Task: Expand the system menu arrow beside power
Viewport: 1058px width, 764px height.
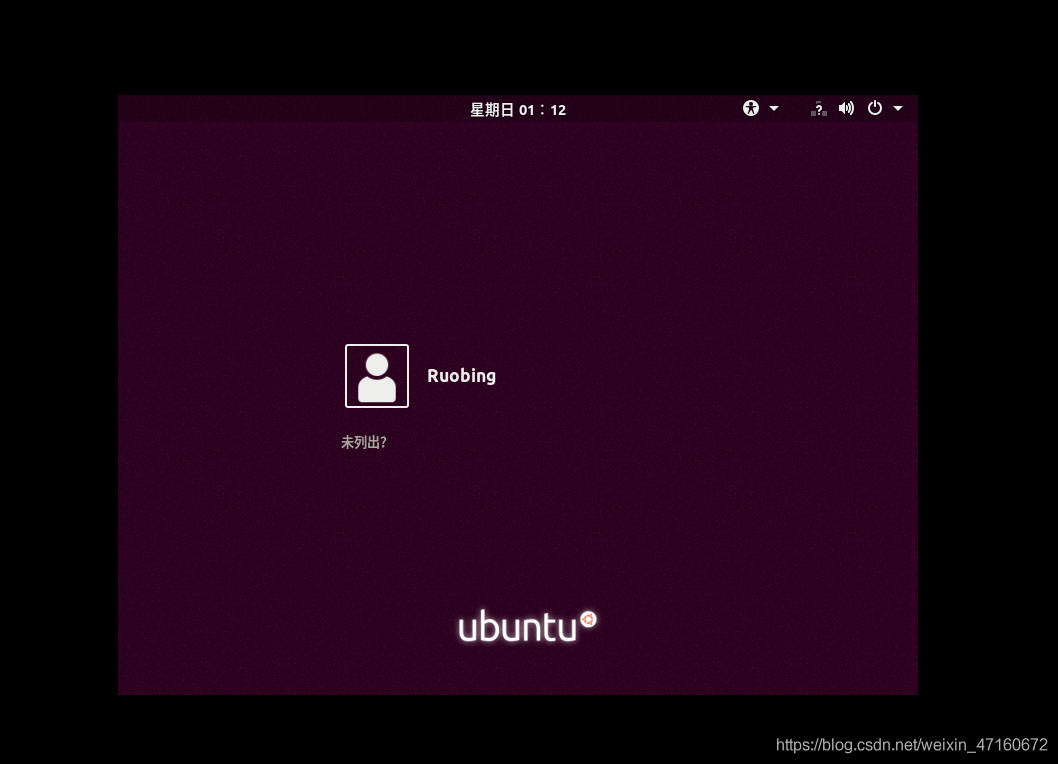Action: tap(898, 108)
